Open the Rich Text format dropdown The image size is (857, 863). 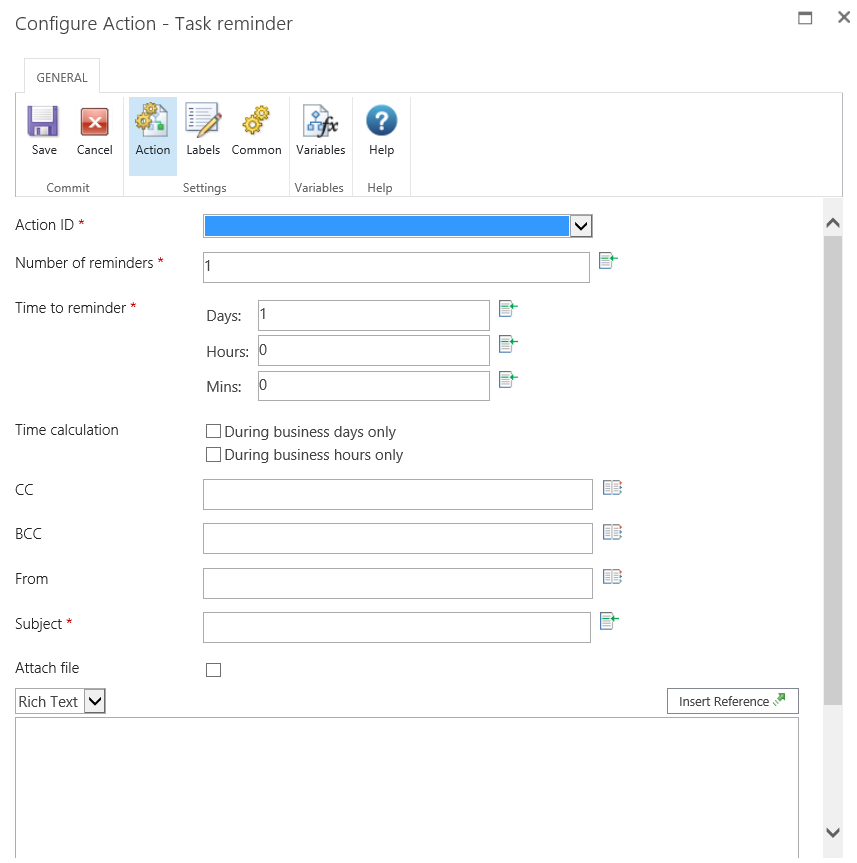tap(94, 702)
